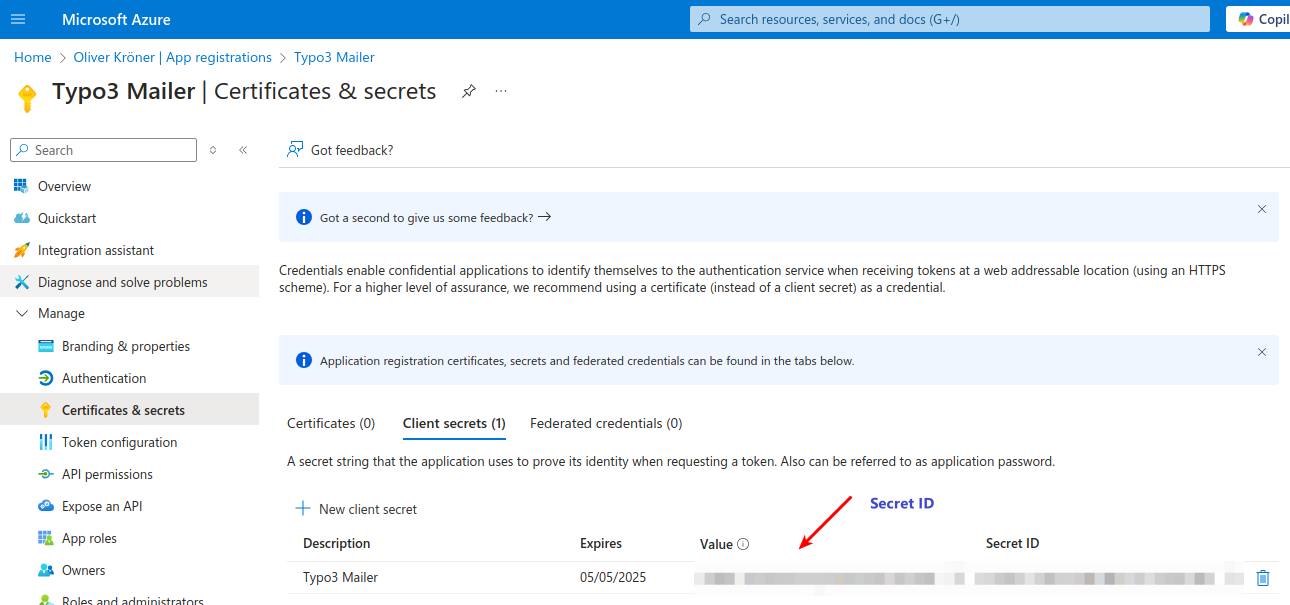The image size is (1290, 605).
Task: Click the info icon next to Value
Action: point(742,543)
